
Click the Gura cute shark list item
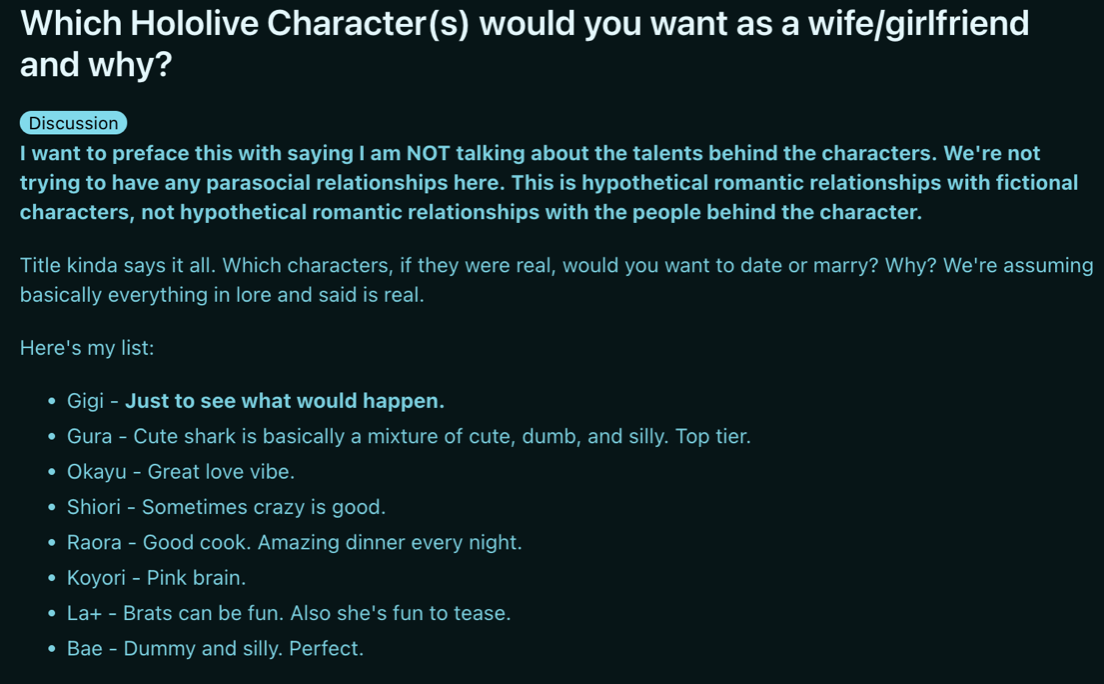tap(408, 436)
